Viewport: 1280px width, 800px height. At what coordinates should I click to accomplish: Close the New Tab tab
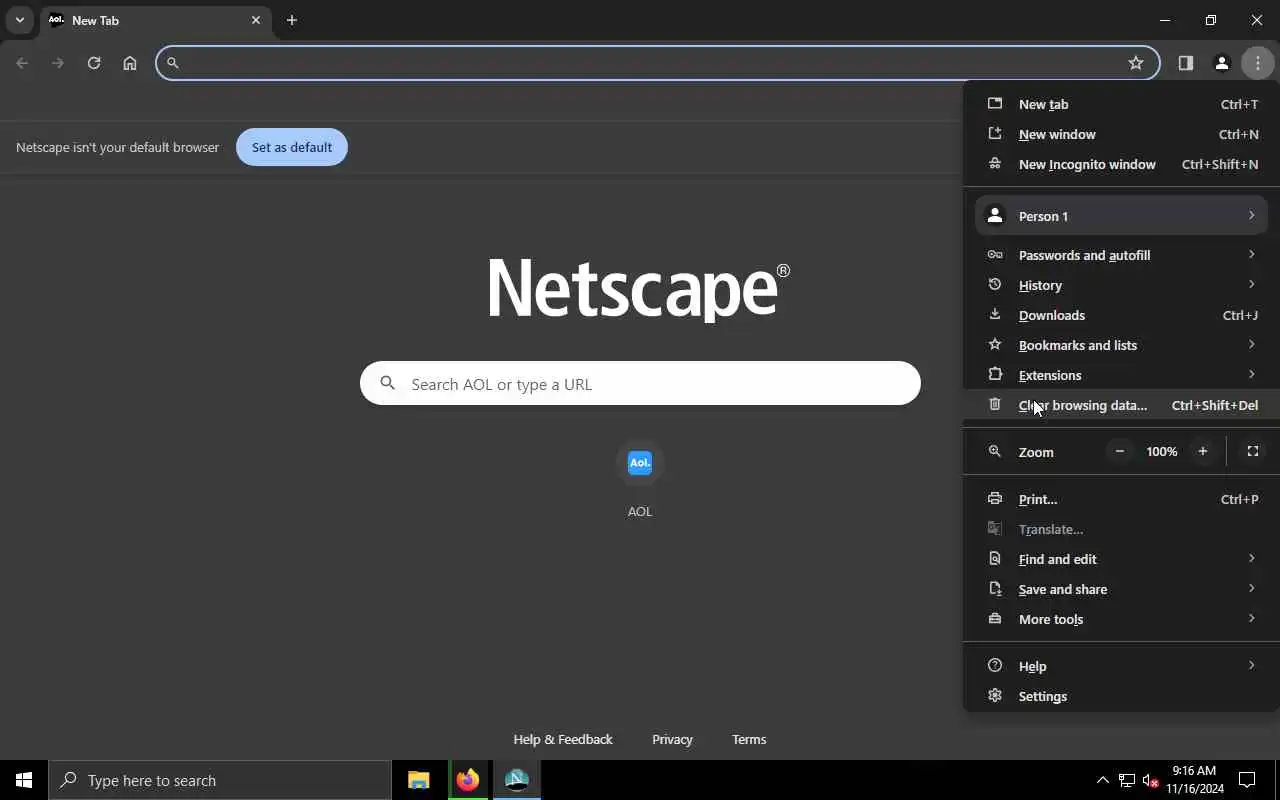point(256,20)
